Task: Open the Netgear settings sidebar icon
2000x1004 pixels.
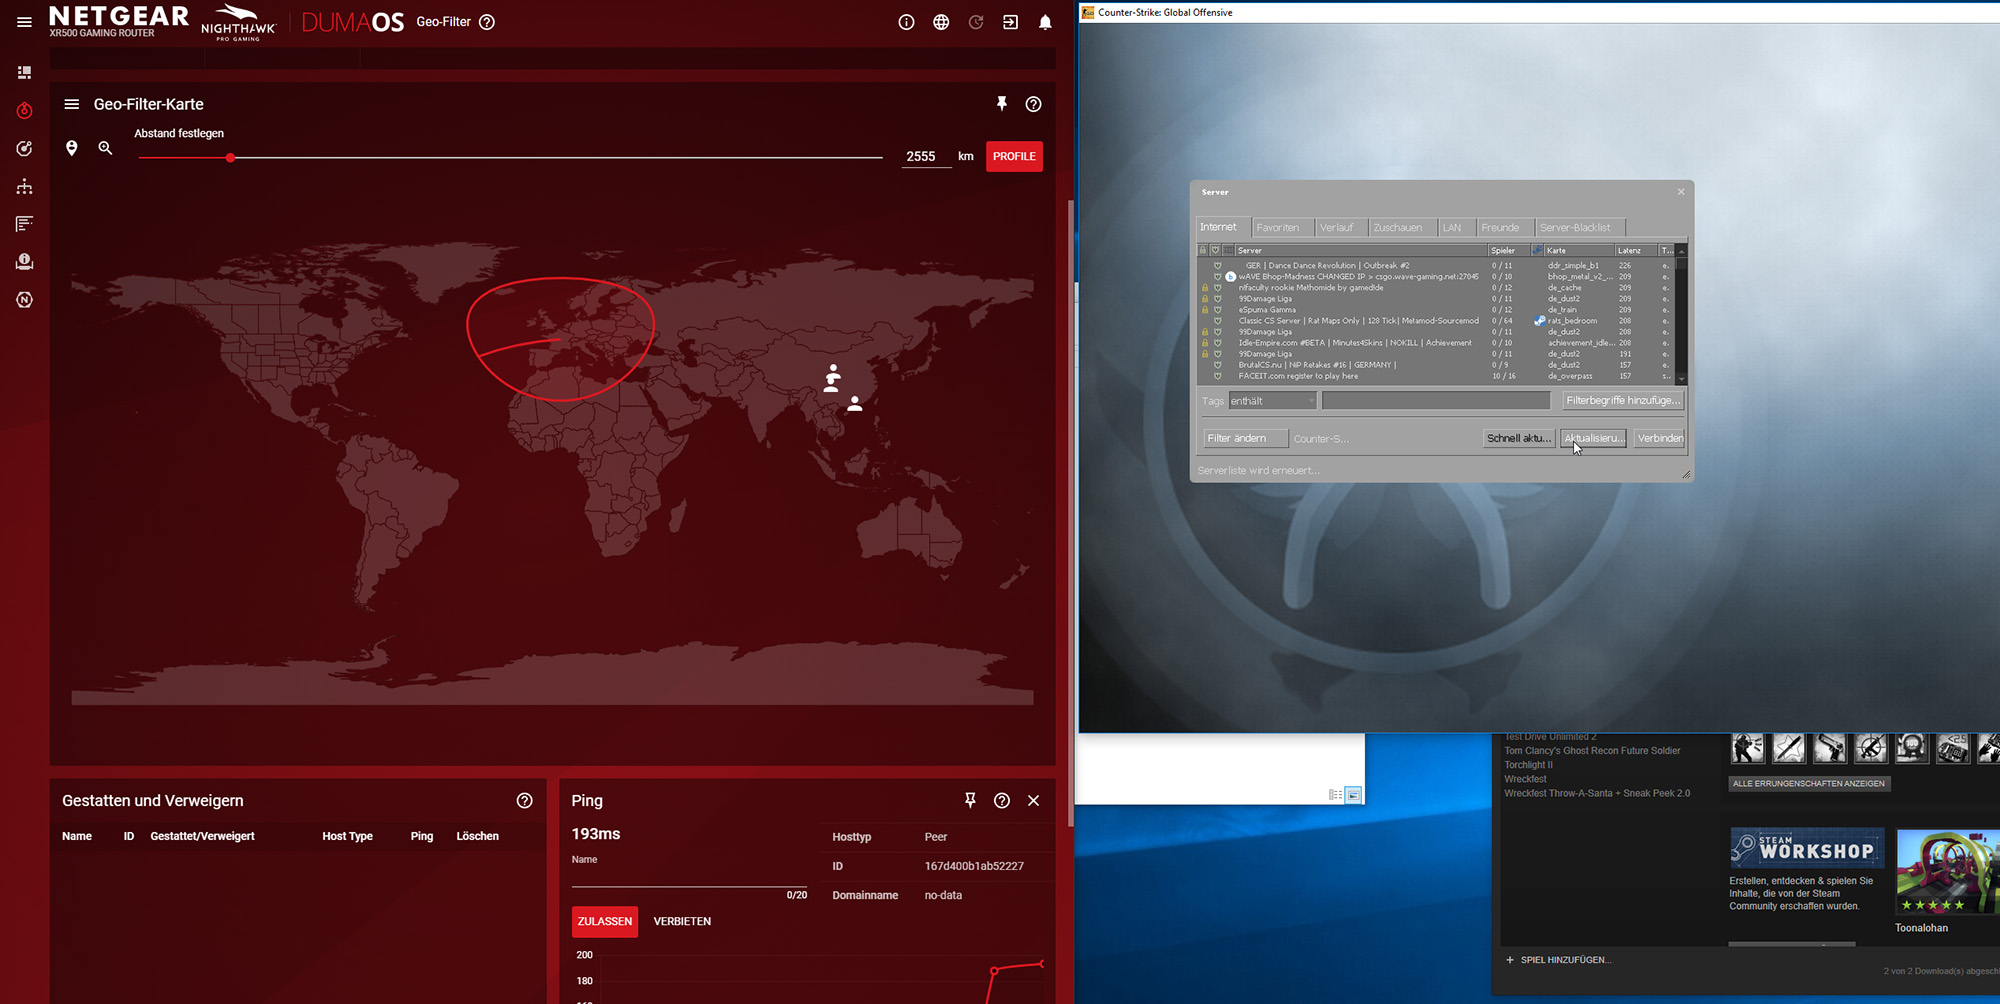Action: (24, 299)
